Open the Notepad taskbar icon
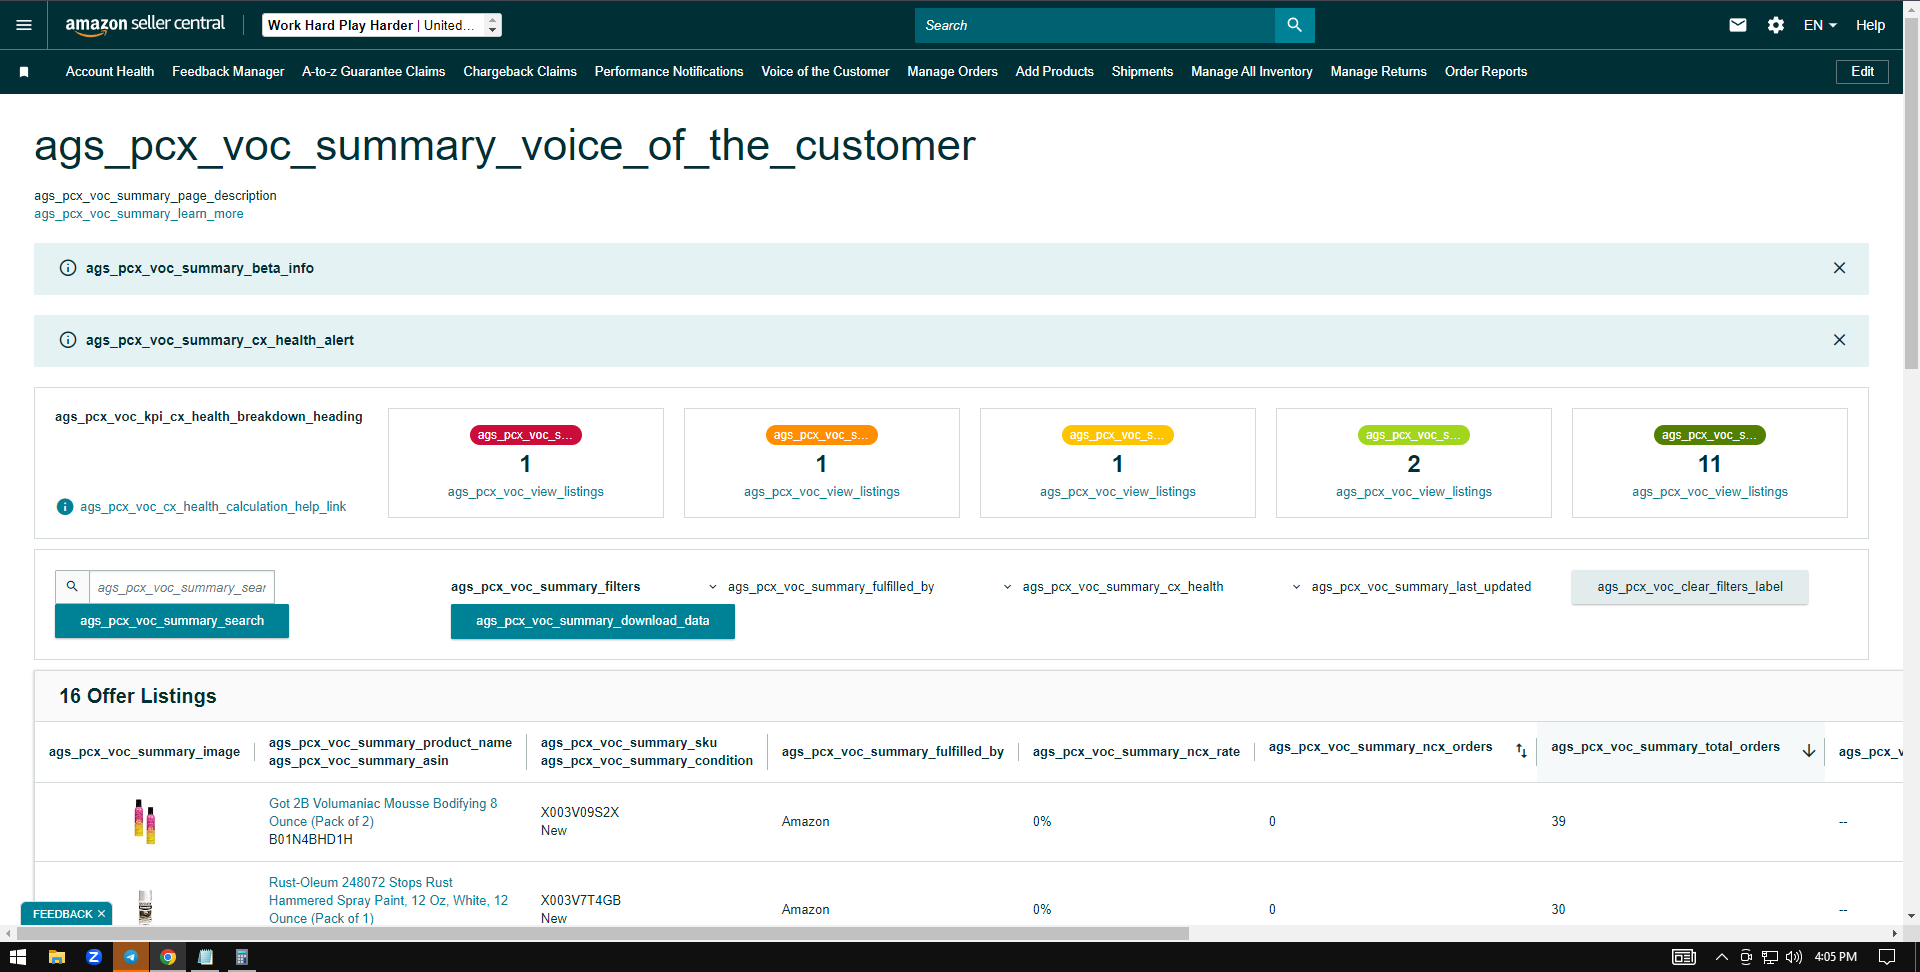This screenshot has height=972, width=1920. (x=205, y=957)
